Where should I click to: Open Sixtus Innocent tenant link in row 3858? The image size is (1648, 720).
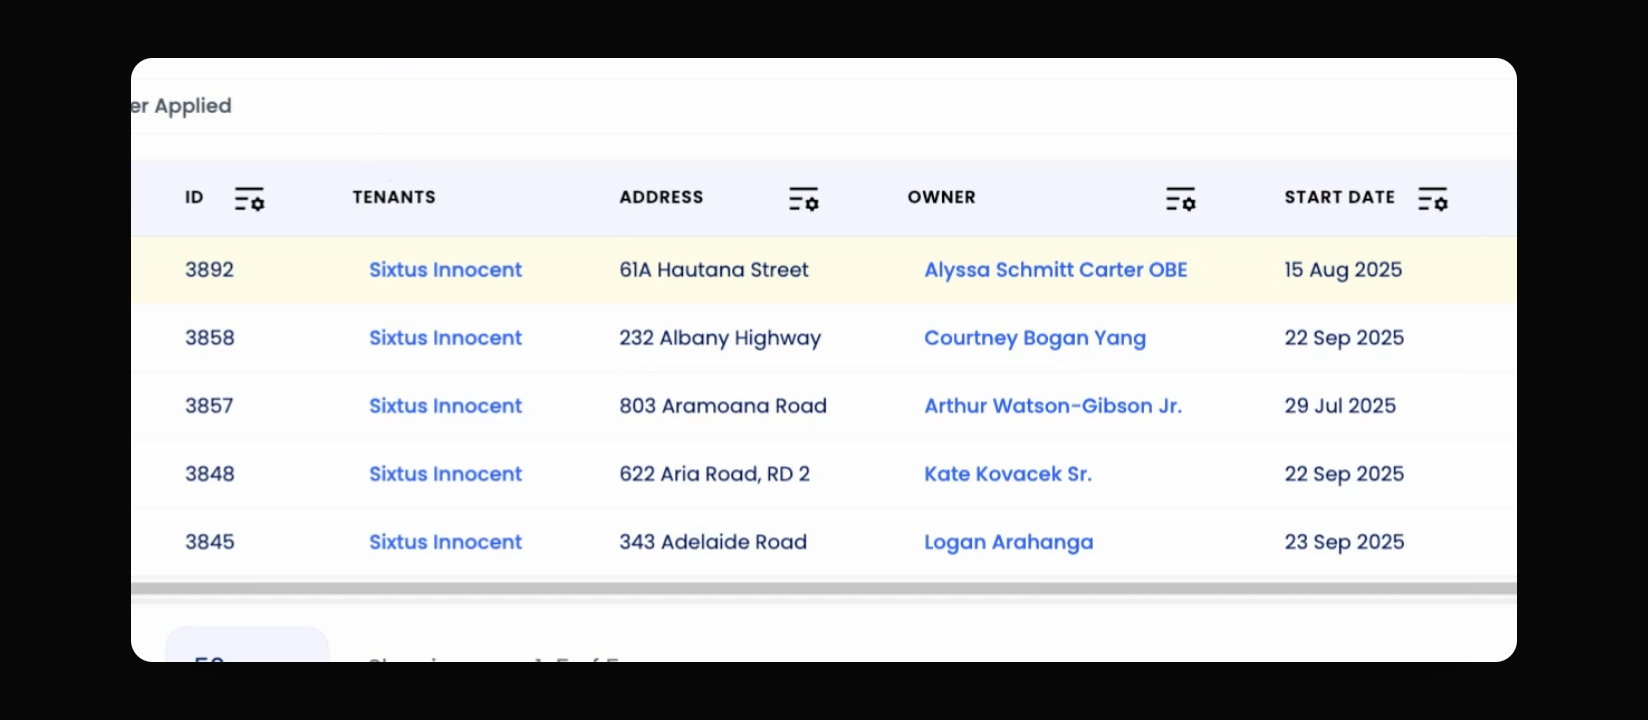445,338
